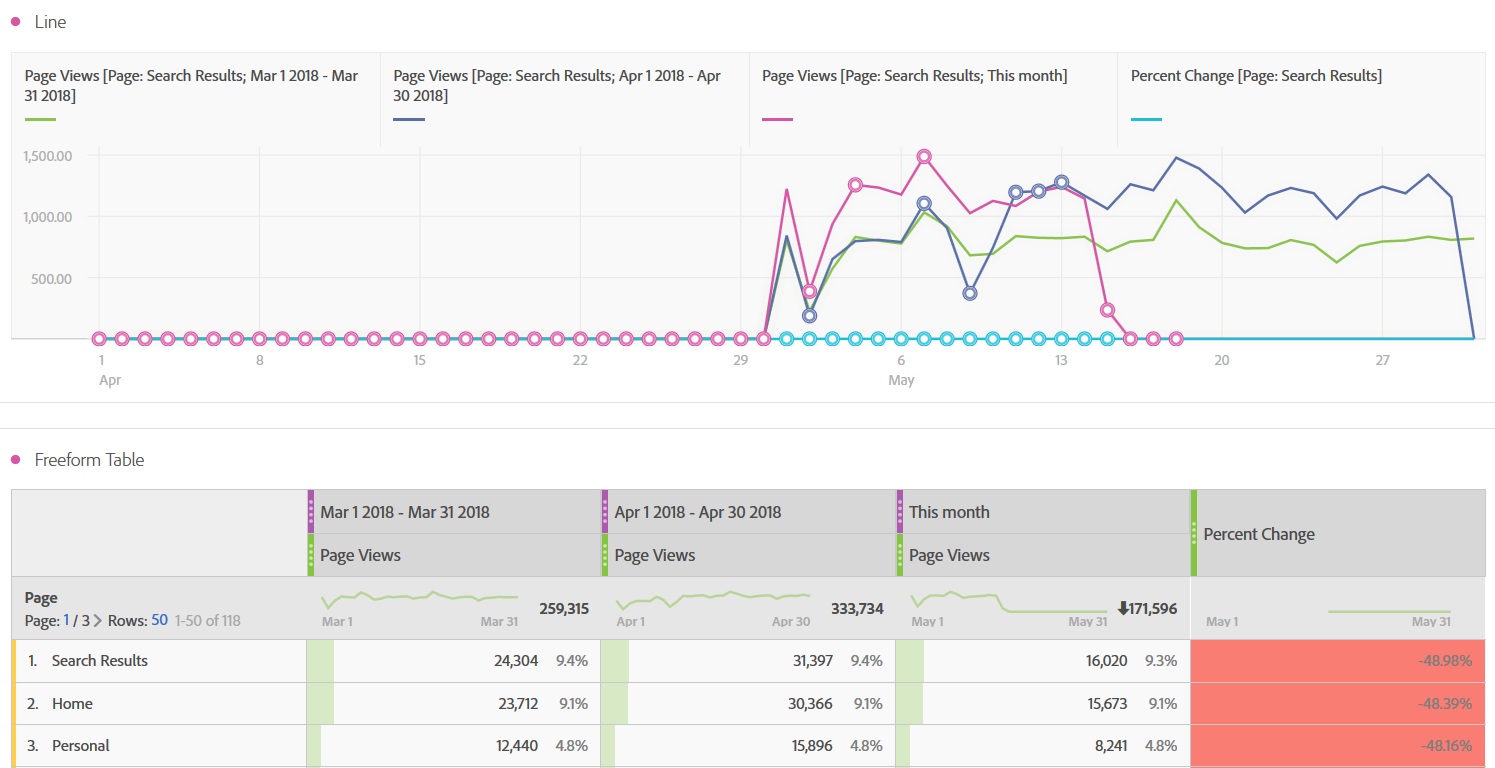This screenshot has height=768, width=1495.
Task: Click the pink dot beside Freeform Table title
Action: pyautogui.click(x=15, y=460)
